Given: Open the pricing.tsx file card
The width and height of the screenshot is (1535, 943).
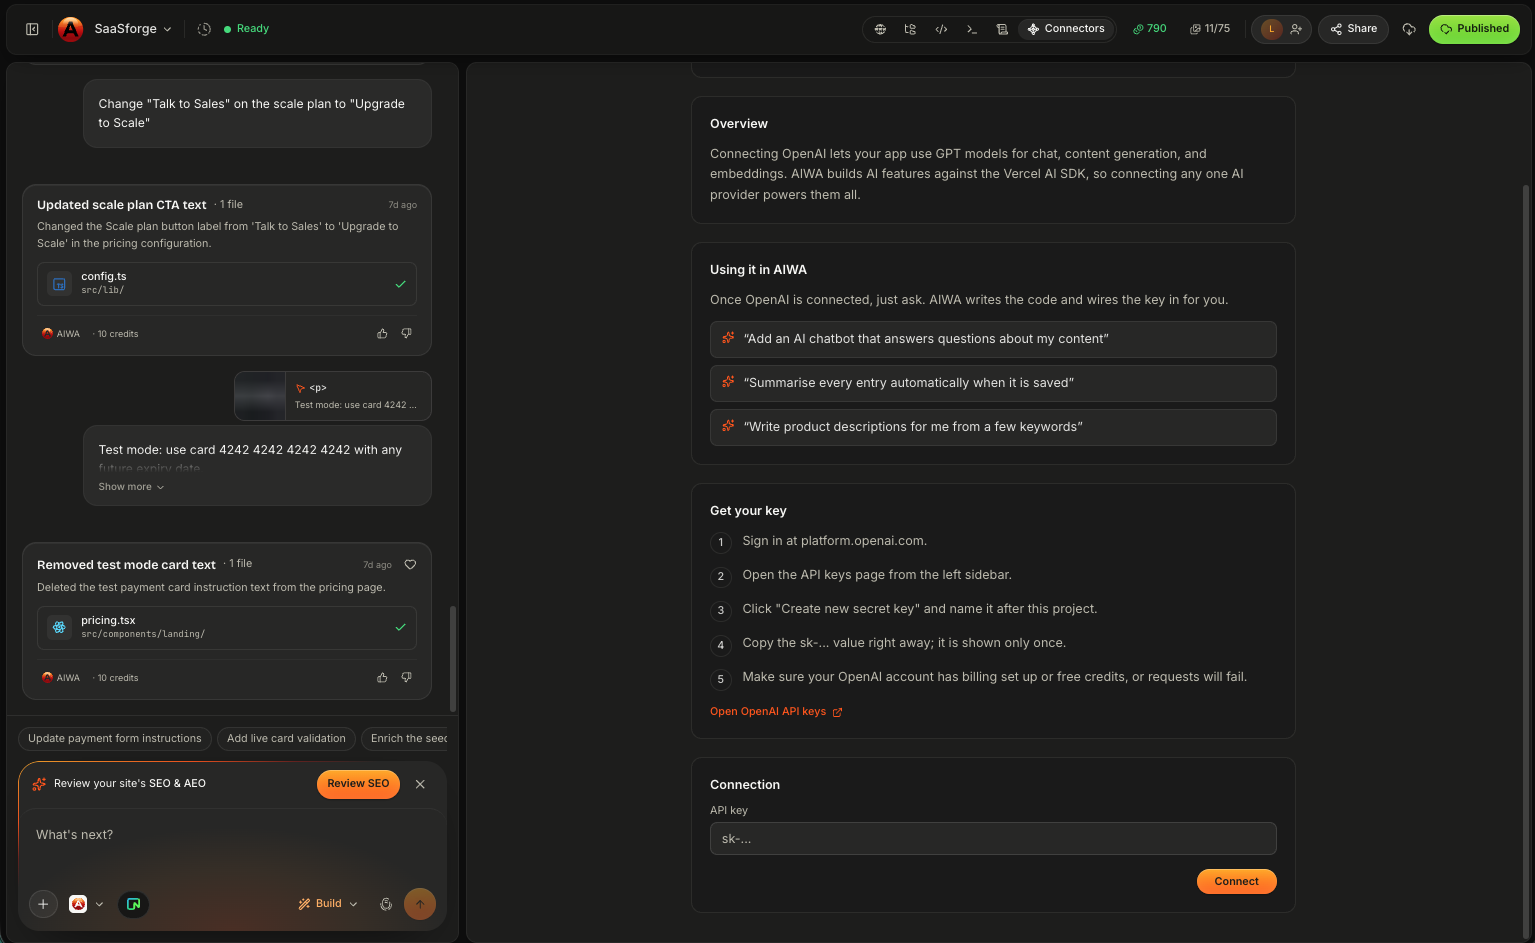Looking at the screenshot, I should [227, 628].
